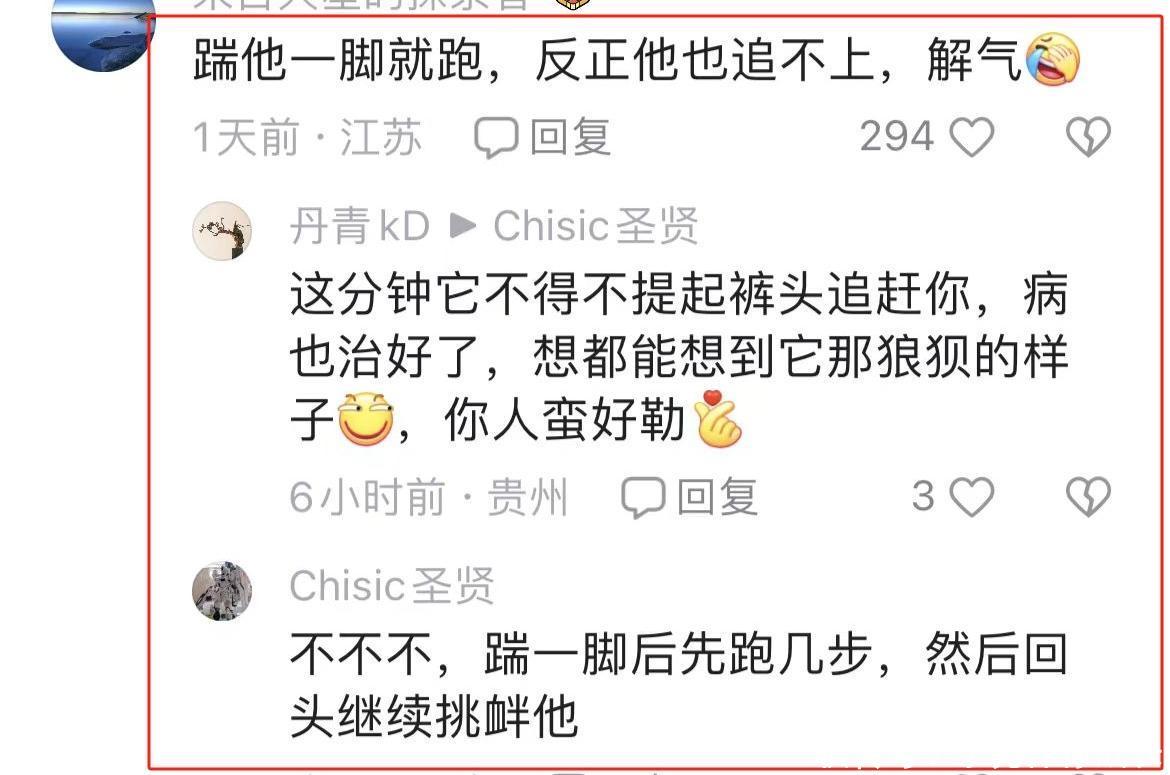Click the triangle arrow between 丹青 kD and Chisic圣贤
Screen dimensions: 1170x775
[463, 226]
